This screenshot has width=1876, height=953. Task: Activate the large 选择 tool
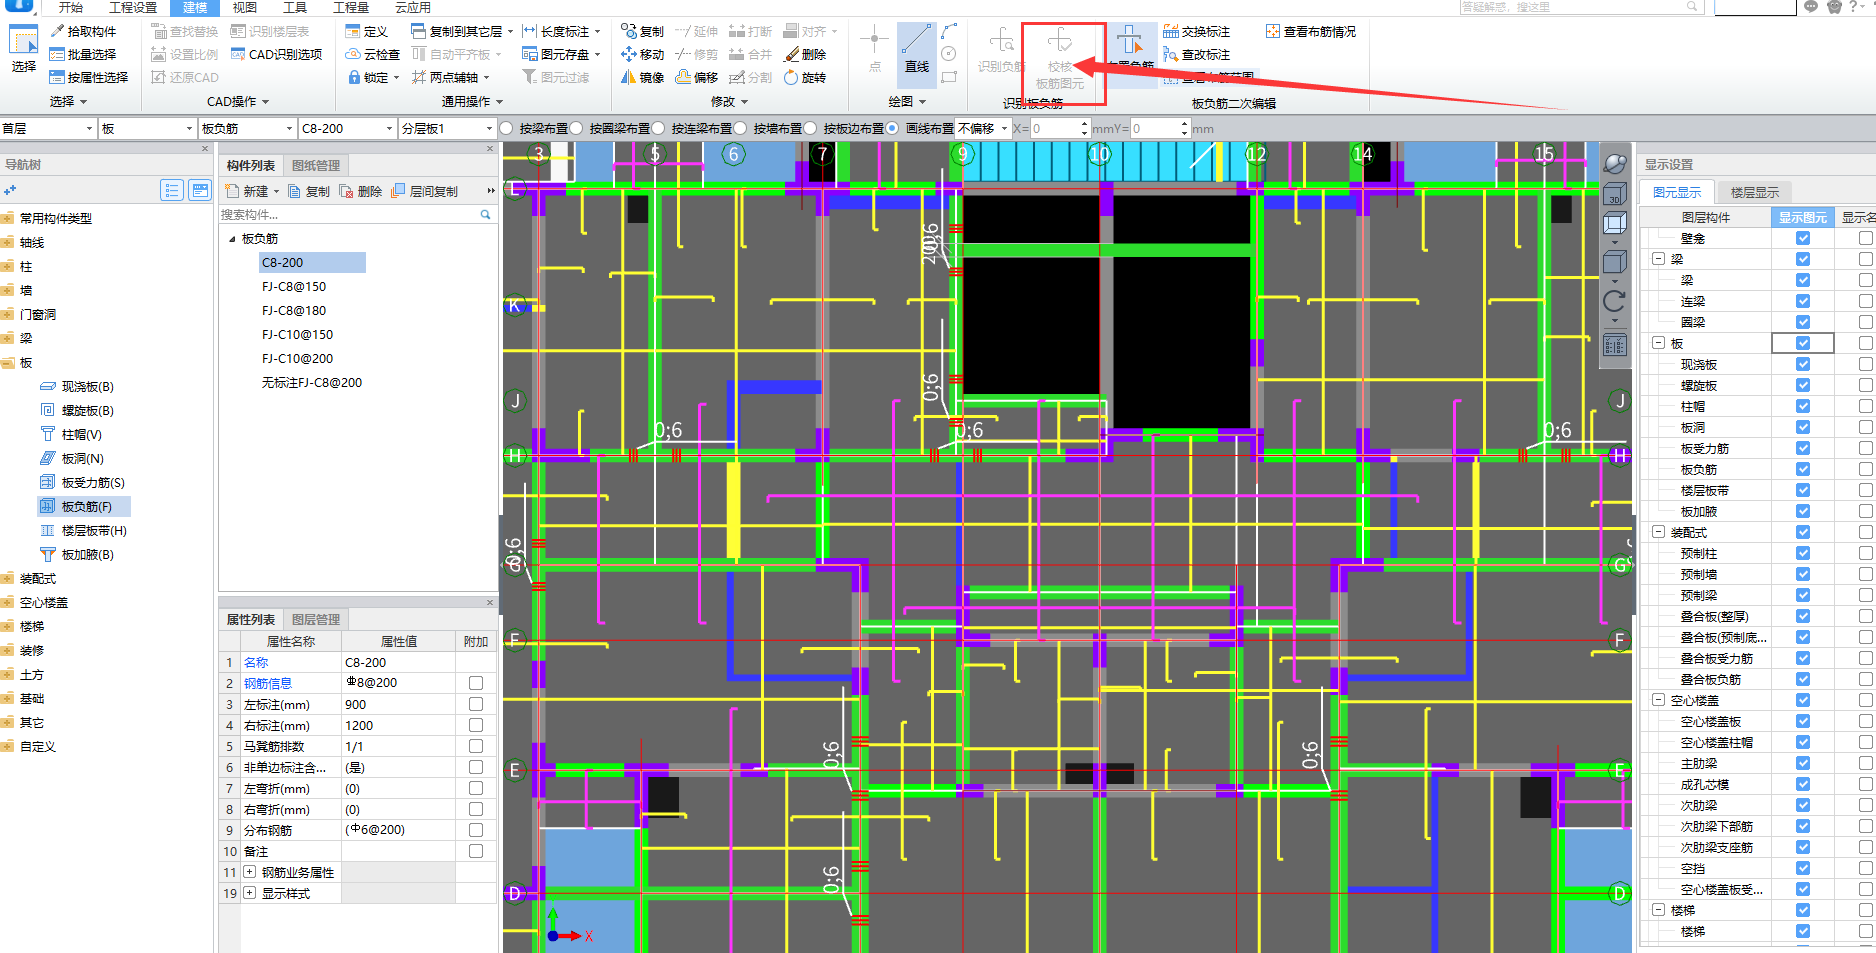coord(23,51)
